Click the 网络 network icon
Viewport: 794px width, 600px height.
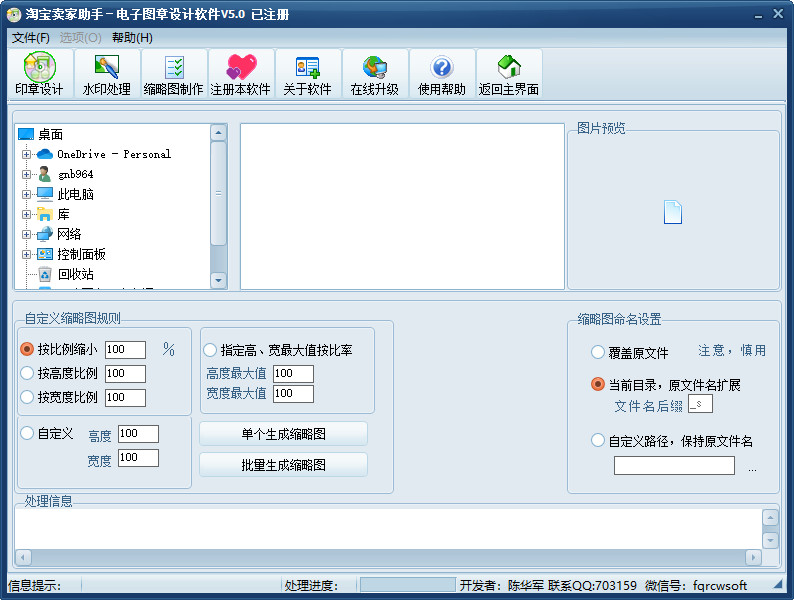tap(45, 234)
